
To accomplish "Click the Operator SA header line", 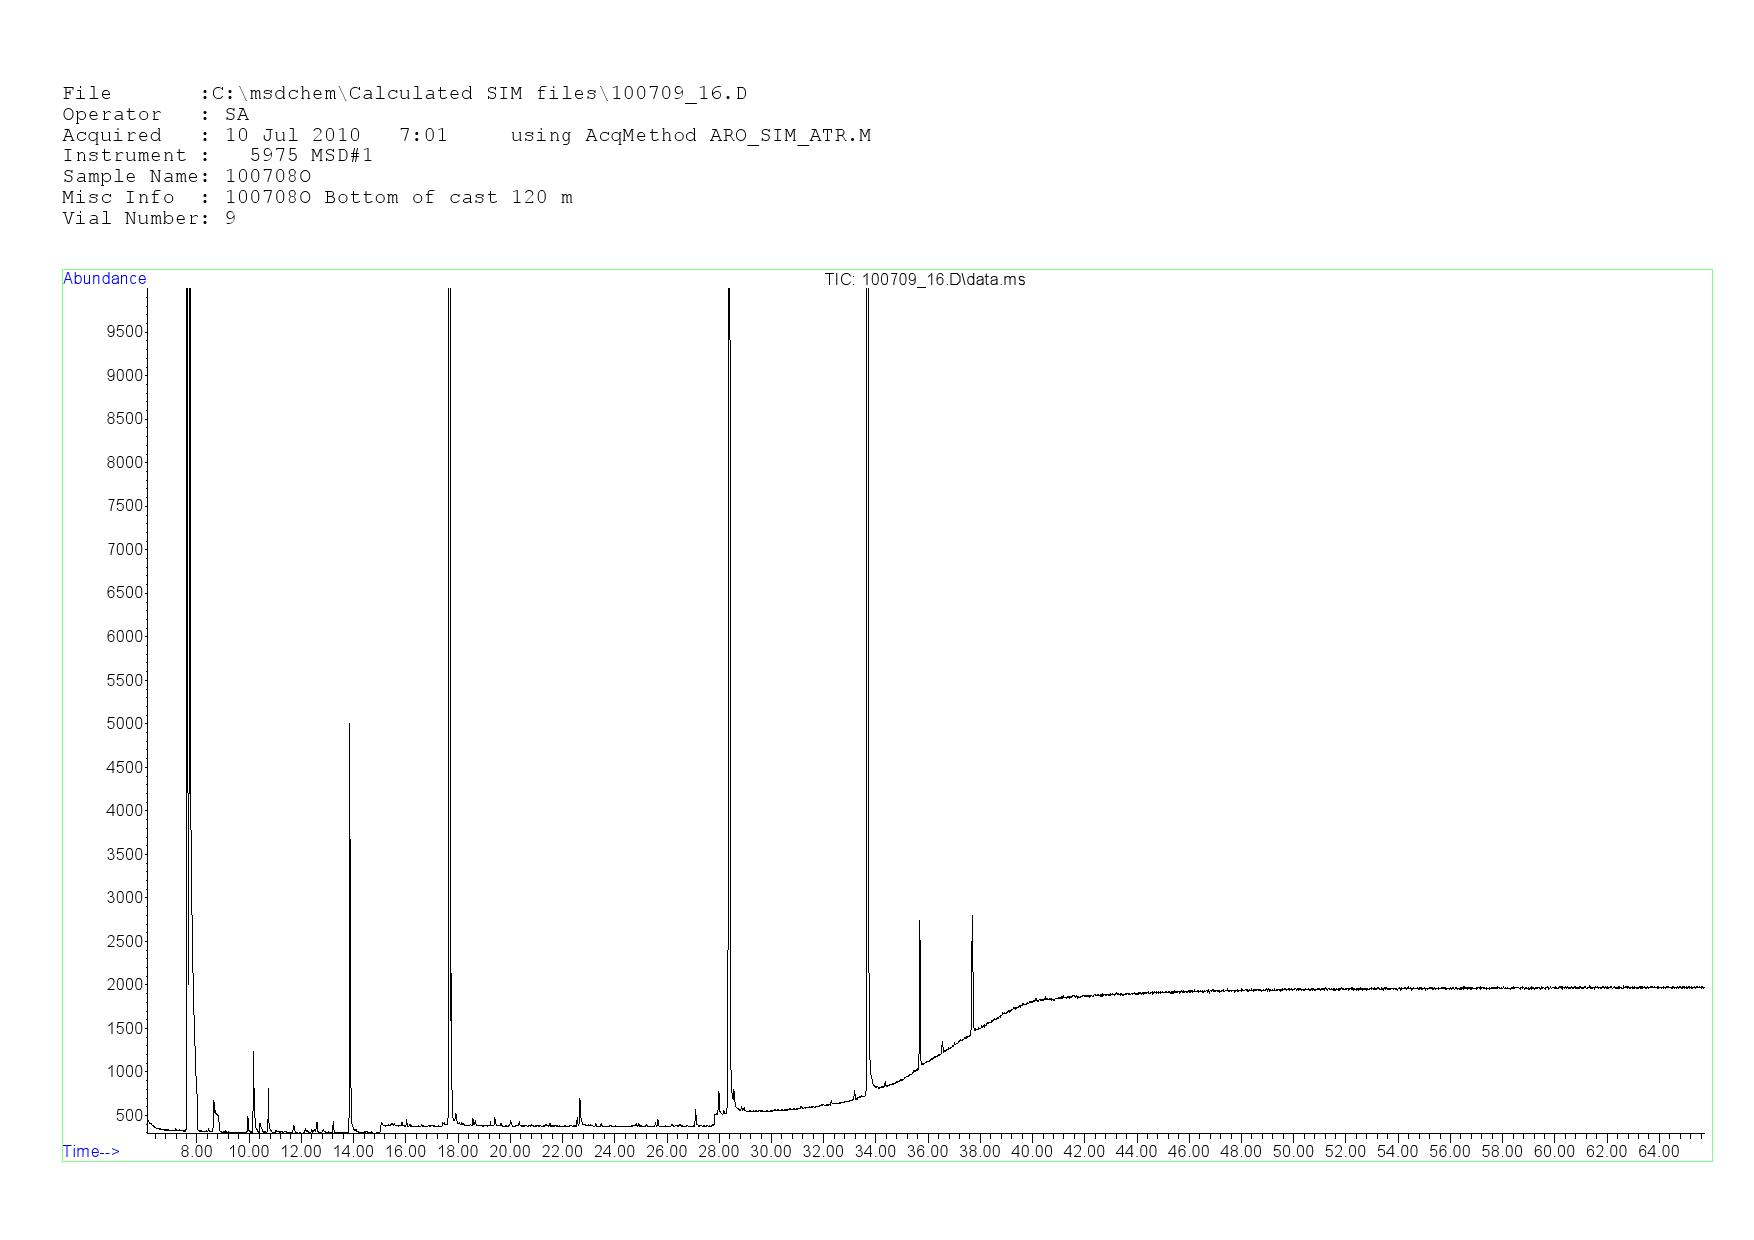I will point(155,115).
